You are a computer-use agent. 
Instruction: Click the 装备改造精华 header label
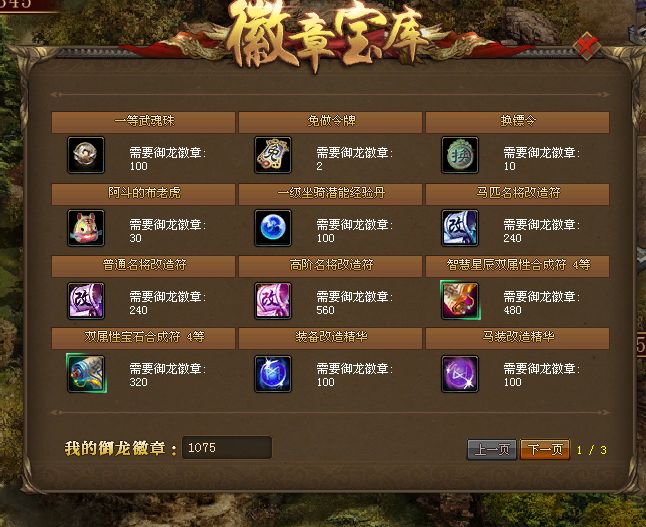click(331, 337)
